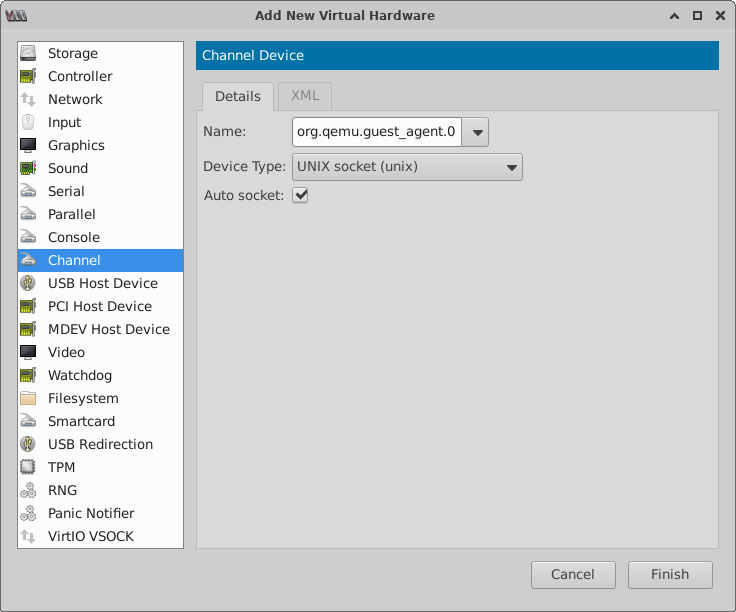Click the Controller card icon

point(29,76)
